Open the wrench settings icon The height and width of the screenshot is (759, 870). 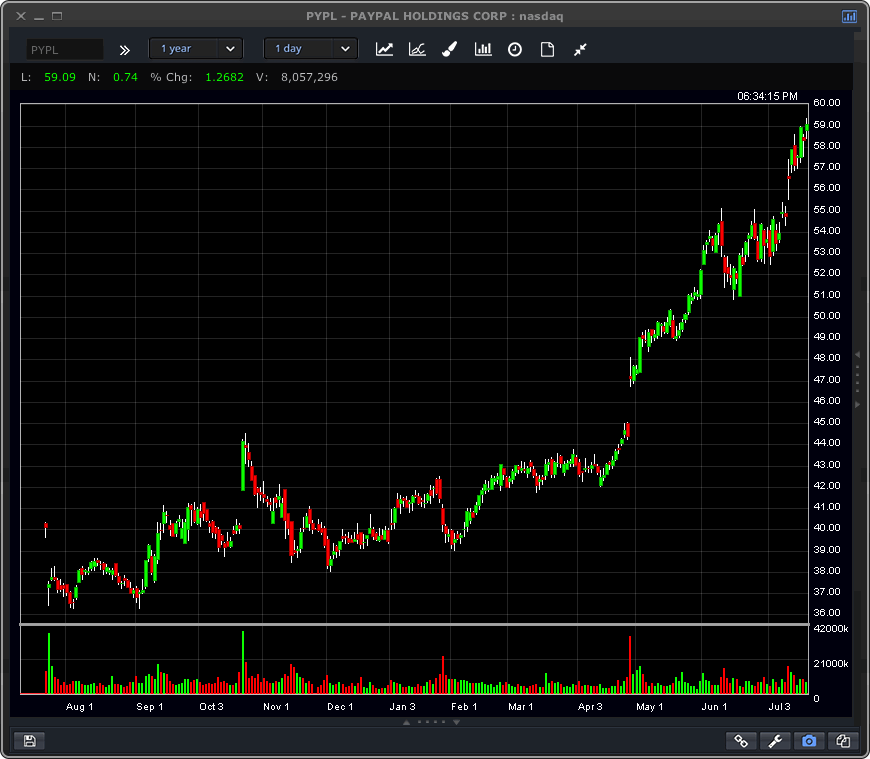coord(775,741)
